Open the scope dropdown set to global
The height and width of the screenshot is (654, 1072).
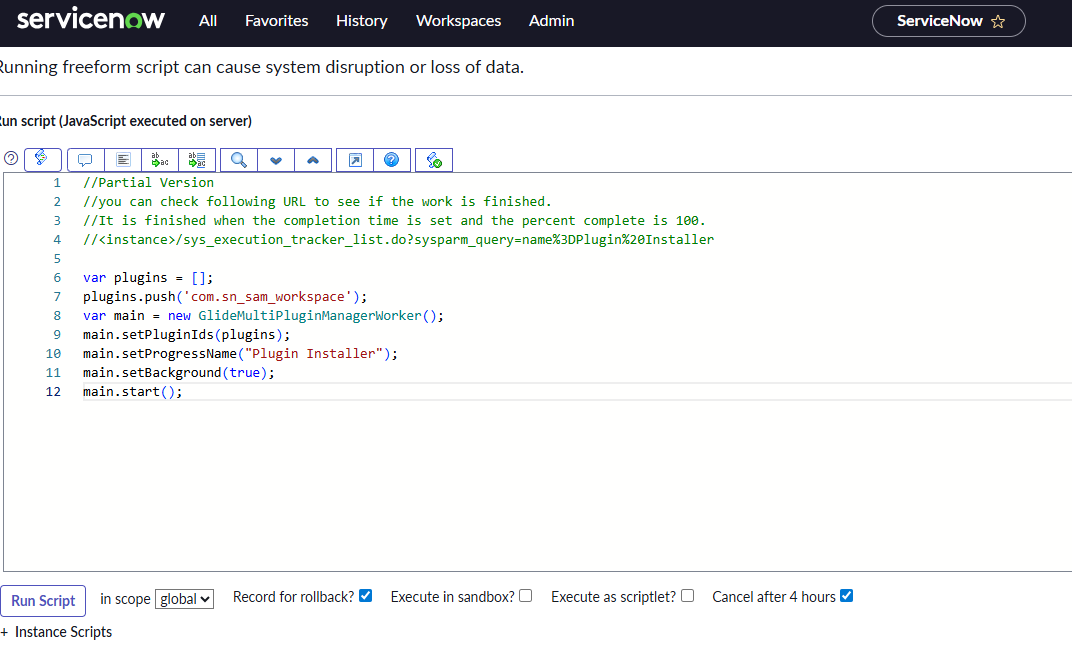click(185, 599)
